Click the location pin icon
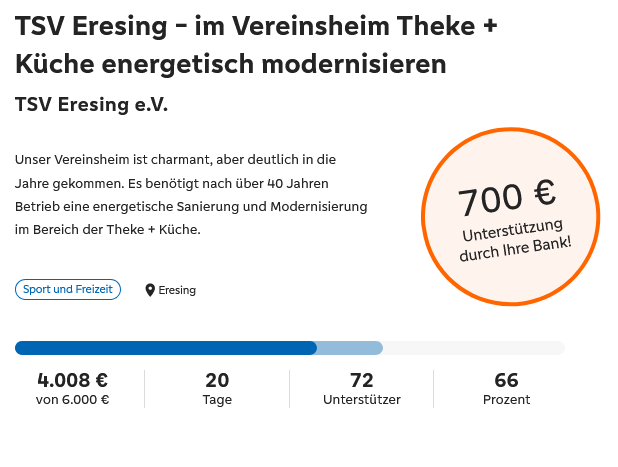618x467 pixels. tap(150, 290)
